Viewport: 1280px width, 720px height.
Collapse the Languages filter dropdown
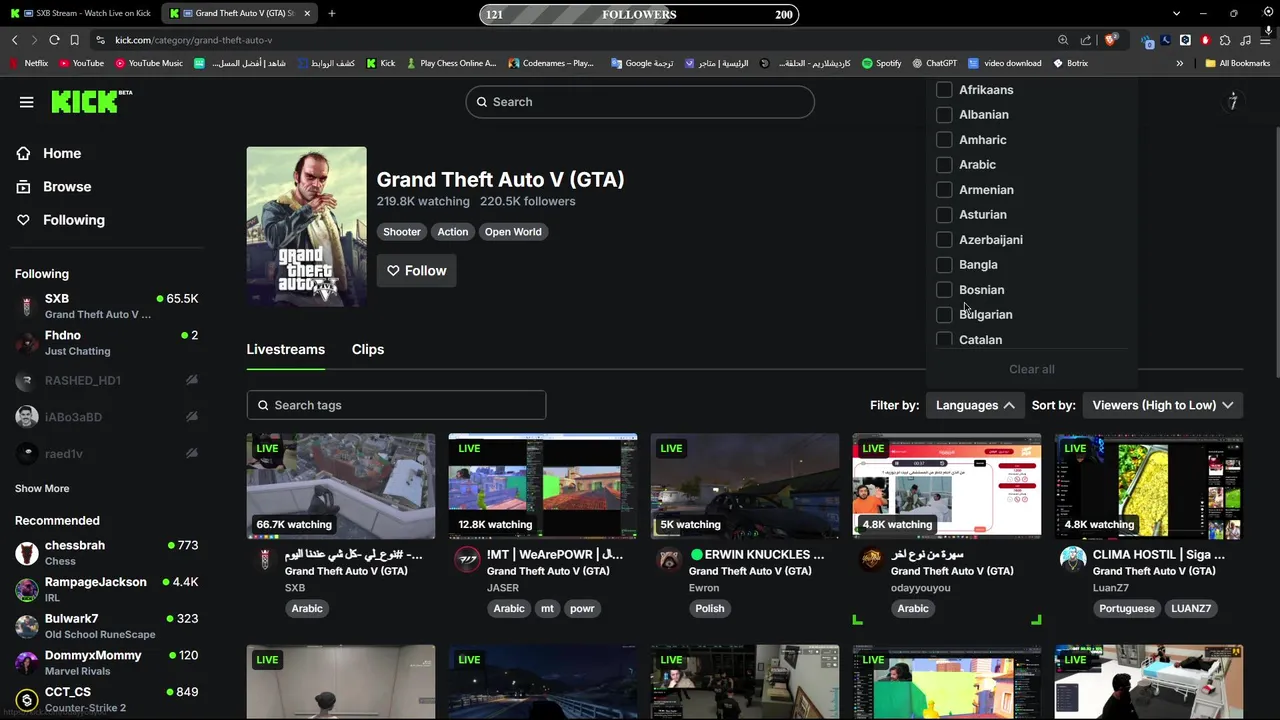[x=975, y=405]
